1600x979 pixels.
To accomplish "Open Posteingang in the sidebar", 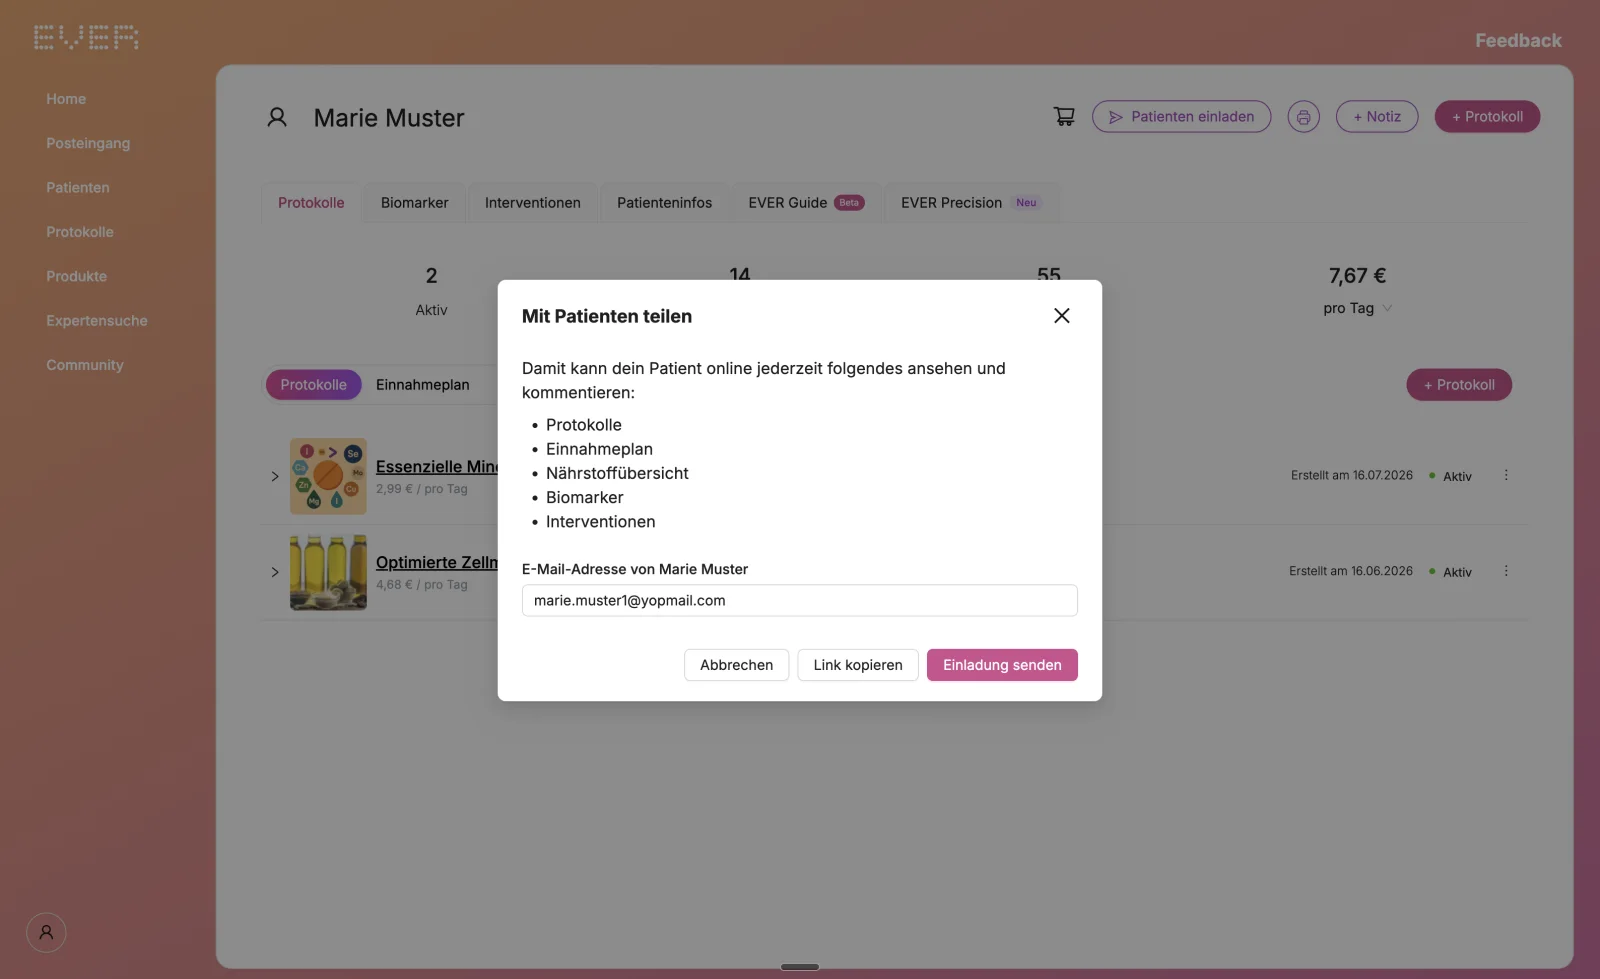I will 88,143.
